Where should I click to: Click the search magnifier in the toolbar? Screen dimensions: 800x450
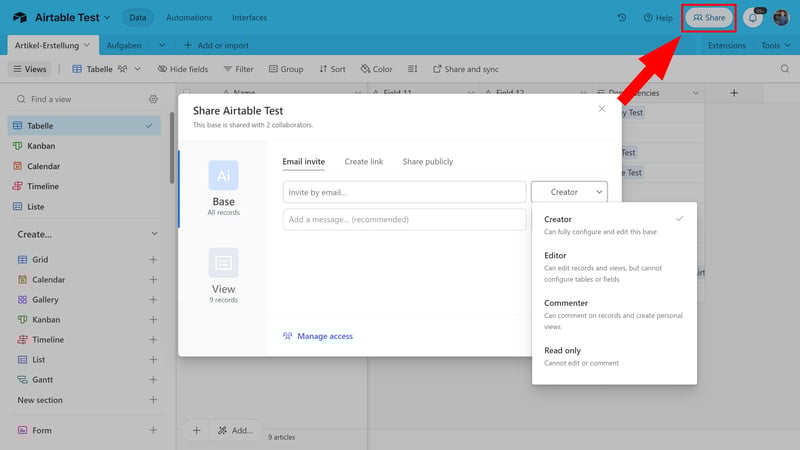(x=785, y=69)
